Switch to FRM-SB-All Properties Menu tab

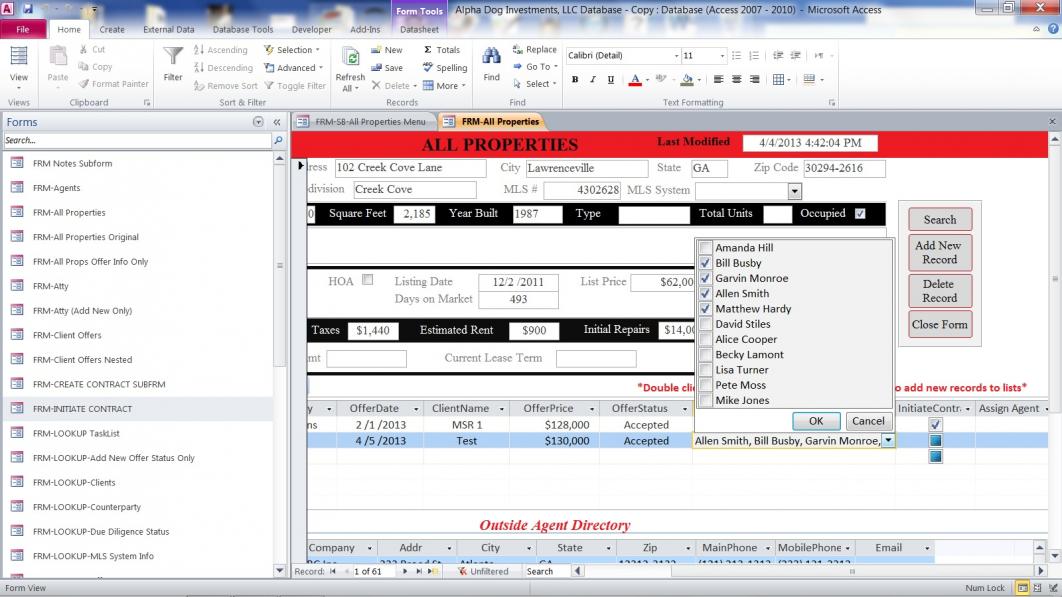(x=362, y=122)
